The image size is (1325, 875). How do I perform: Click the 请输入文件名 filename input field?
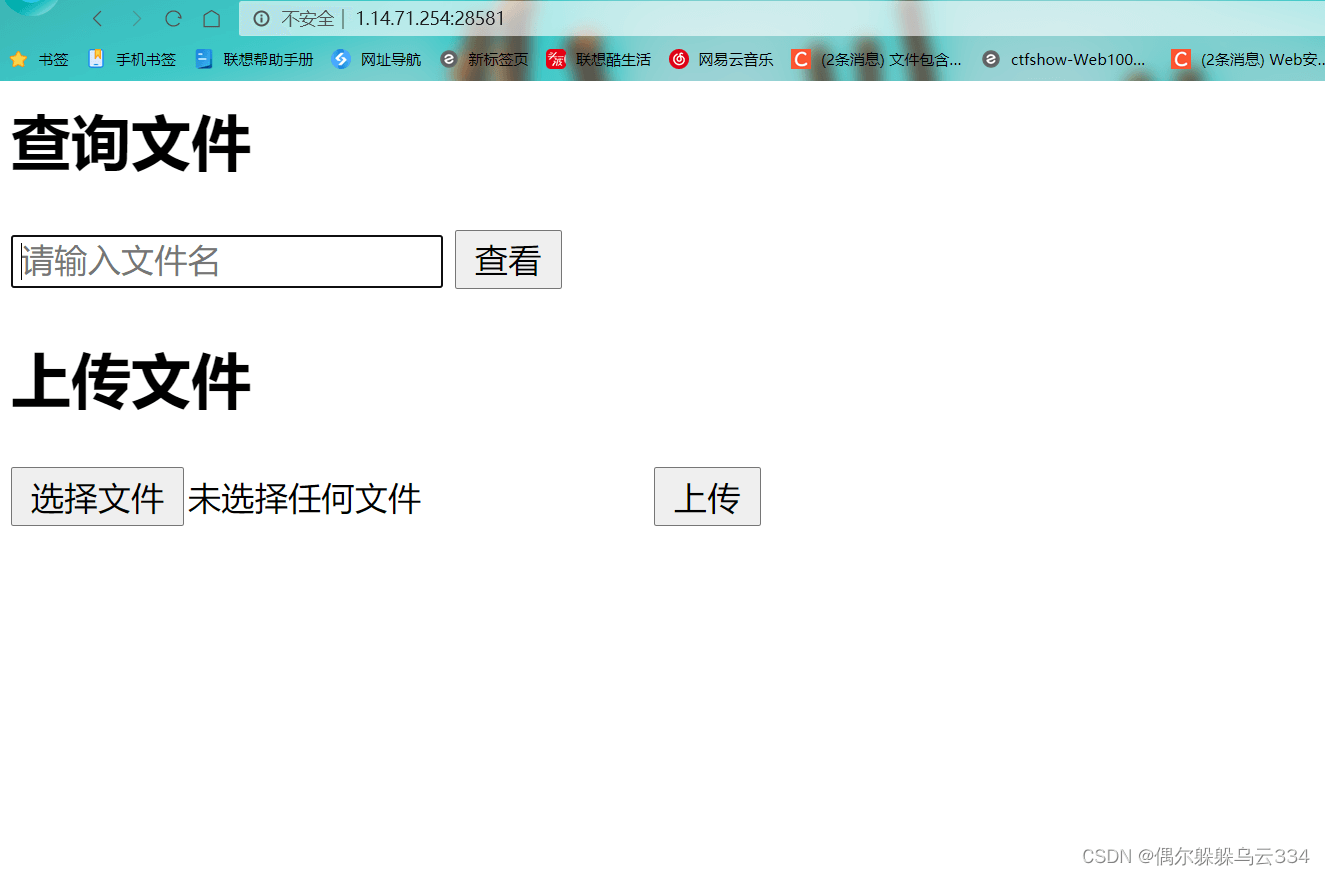coord(227,262)
